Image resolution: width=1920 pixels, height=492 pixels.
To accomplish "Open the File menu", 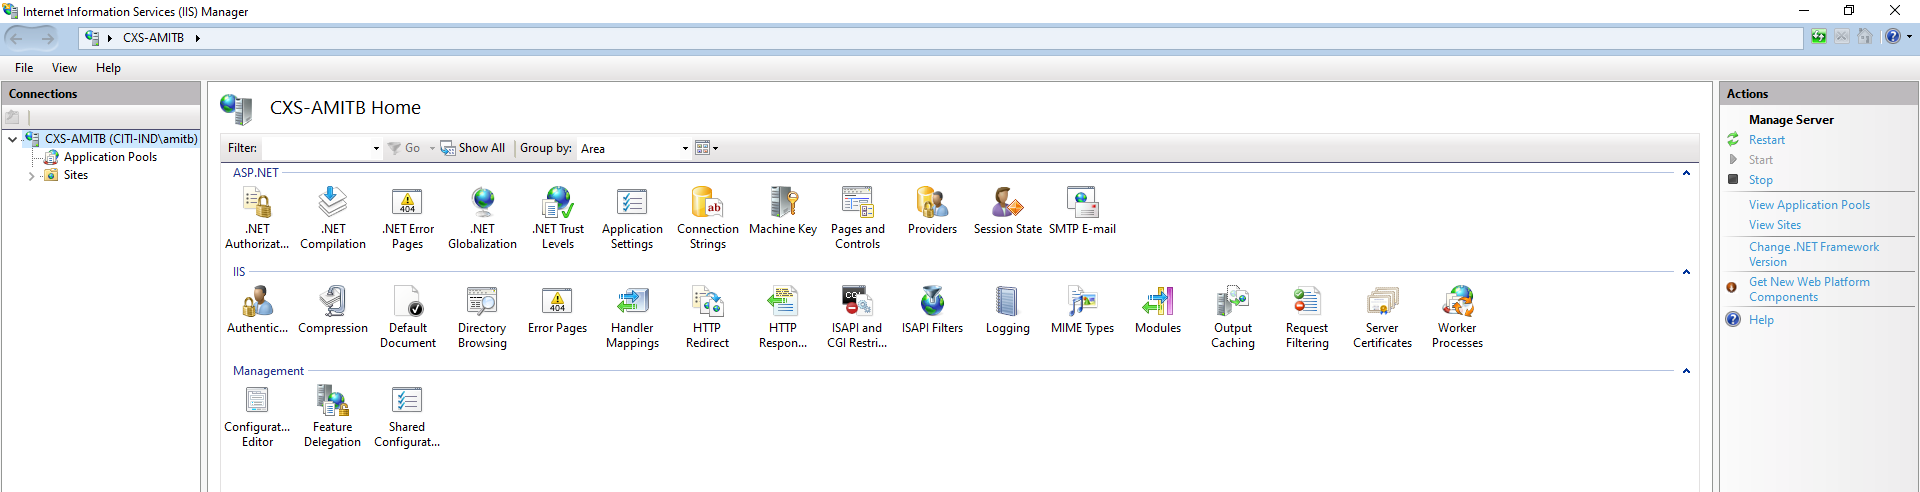I will (24, 68).
